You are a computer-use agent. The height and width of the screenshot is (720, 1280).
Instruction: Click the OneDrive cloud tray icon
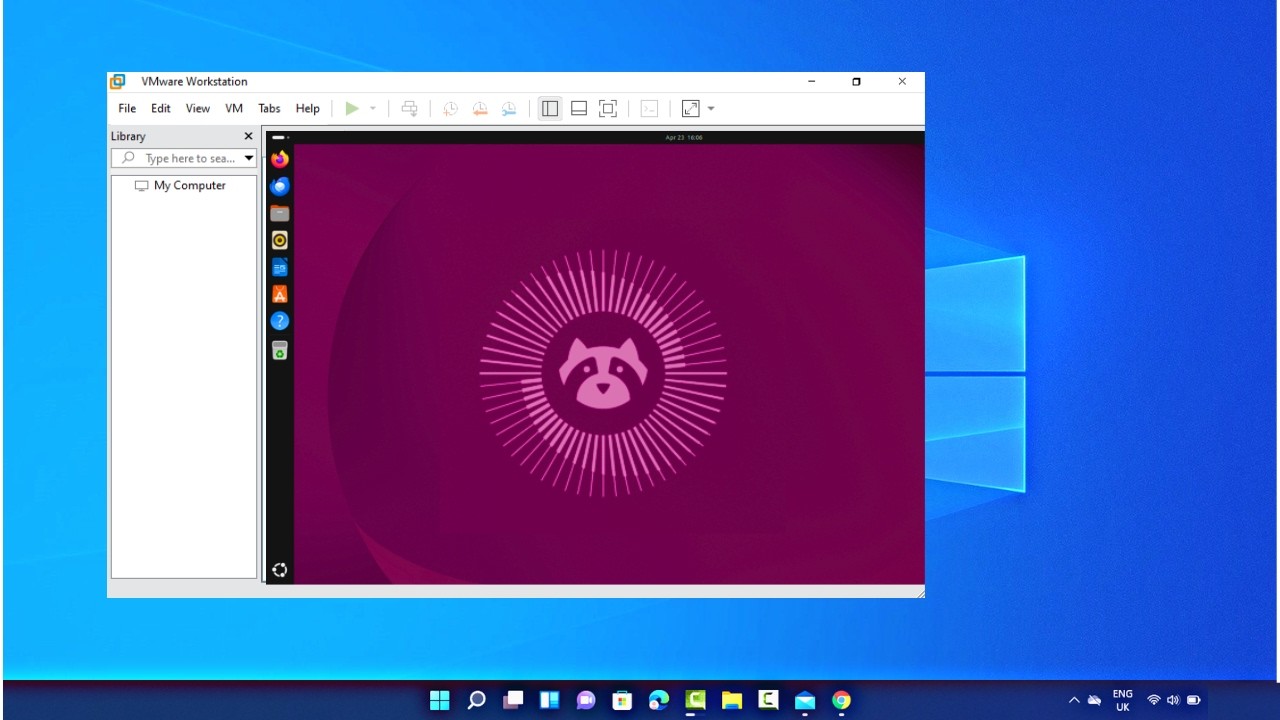pyautogui.click(x=1095, y=700)
